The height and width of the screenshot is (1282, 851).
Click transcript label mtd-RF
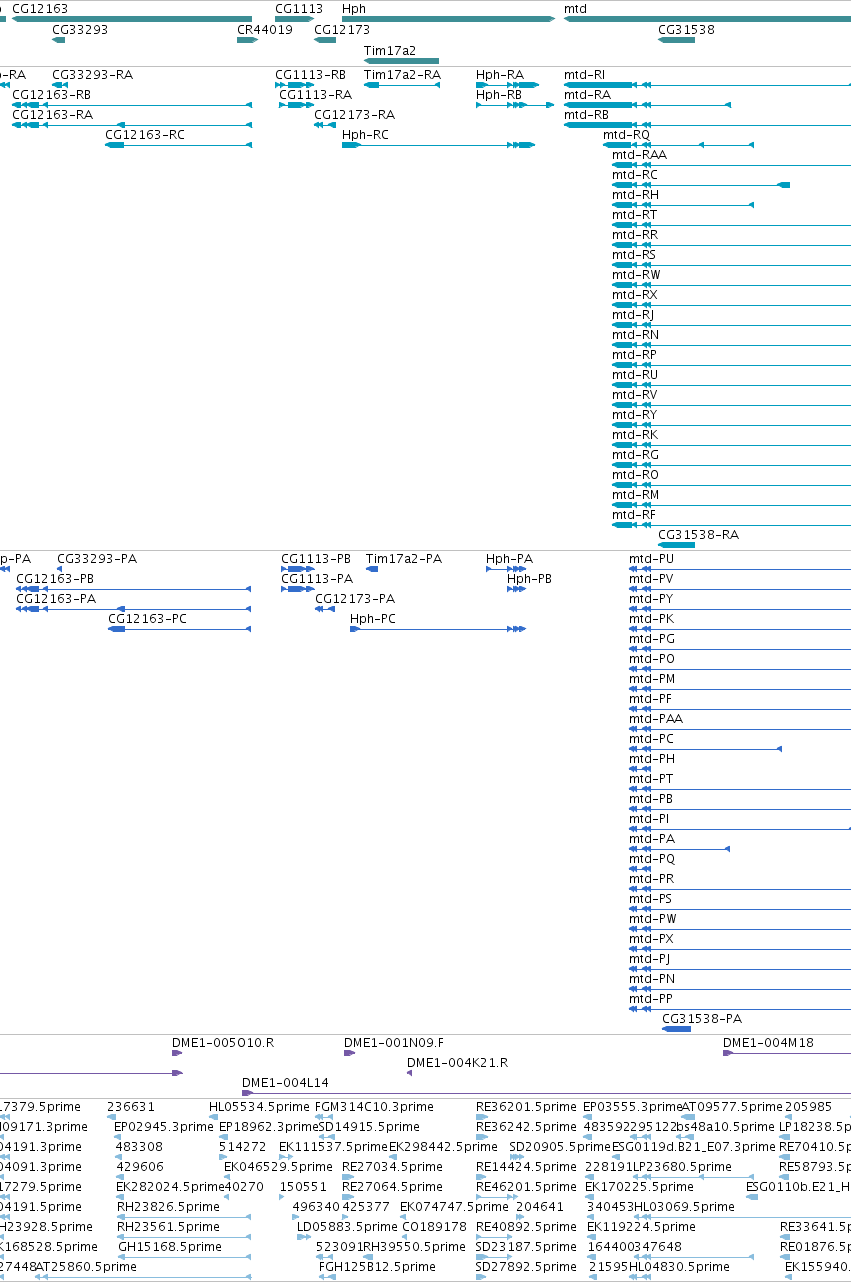tap(634, 515)
